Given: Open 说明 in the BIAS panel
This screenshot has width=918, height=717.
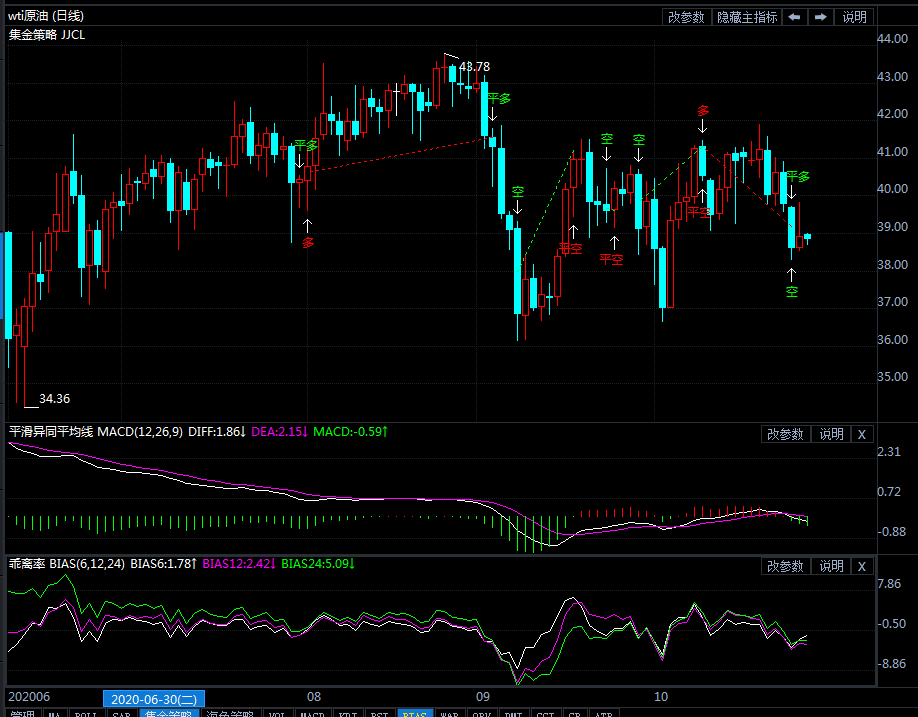Looking at the screenshot, I should (x=831, y=566).
